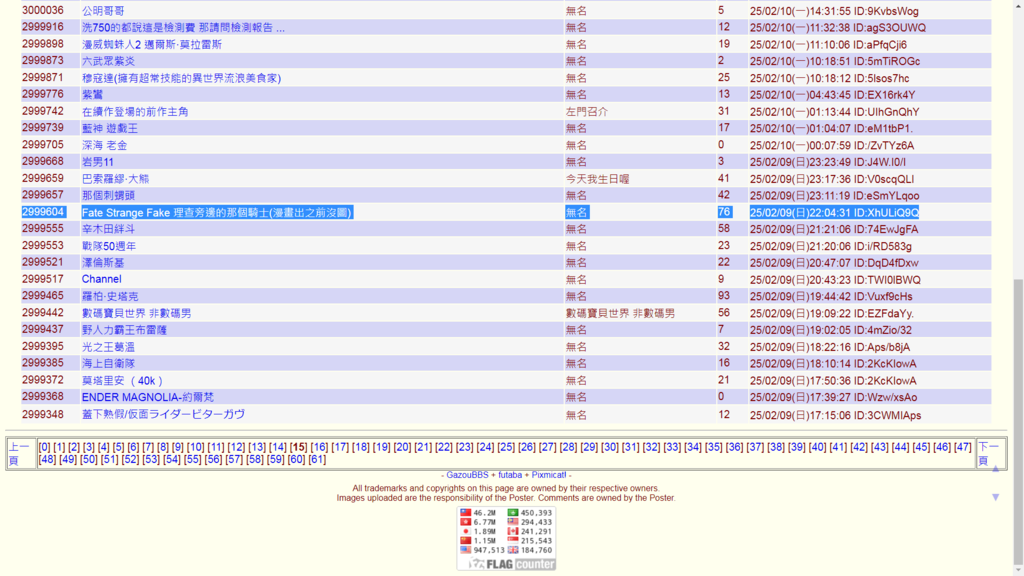The image size is (1024, 576).
Task: Select page [30] in pagination
Action: pyautogui.click(x=609, y=447)
